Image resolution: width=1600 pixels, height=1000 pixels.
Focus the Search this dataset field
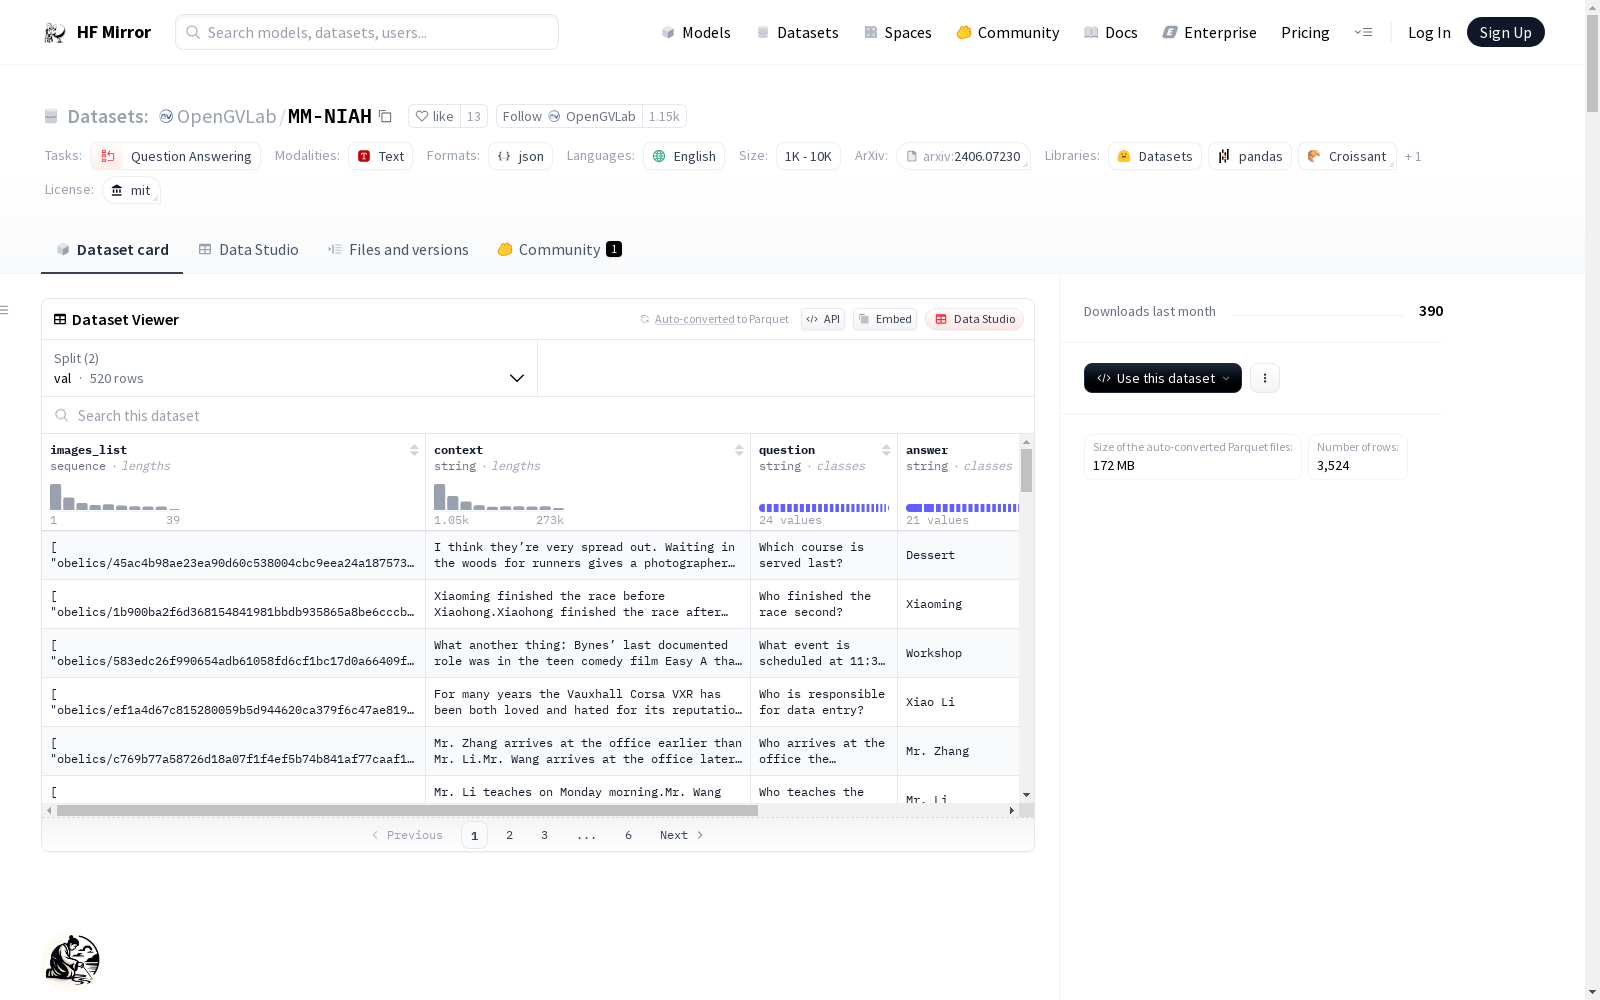(538, 416)
